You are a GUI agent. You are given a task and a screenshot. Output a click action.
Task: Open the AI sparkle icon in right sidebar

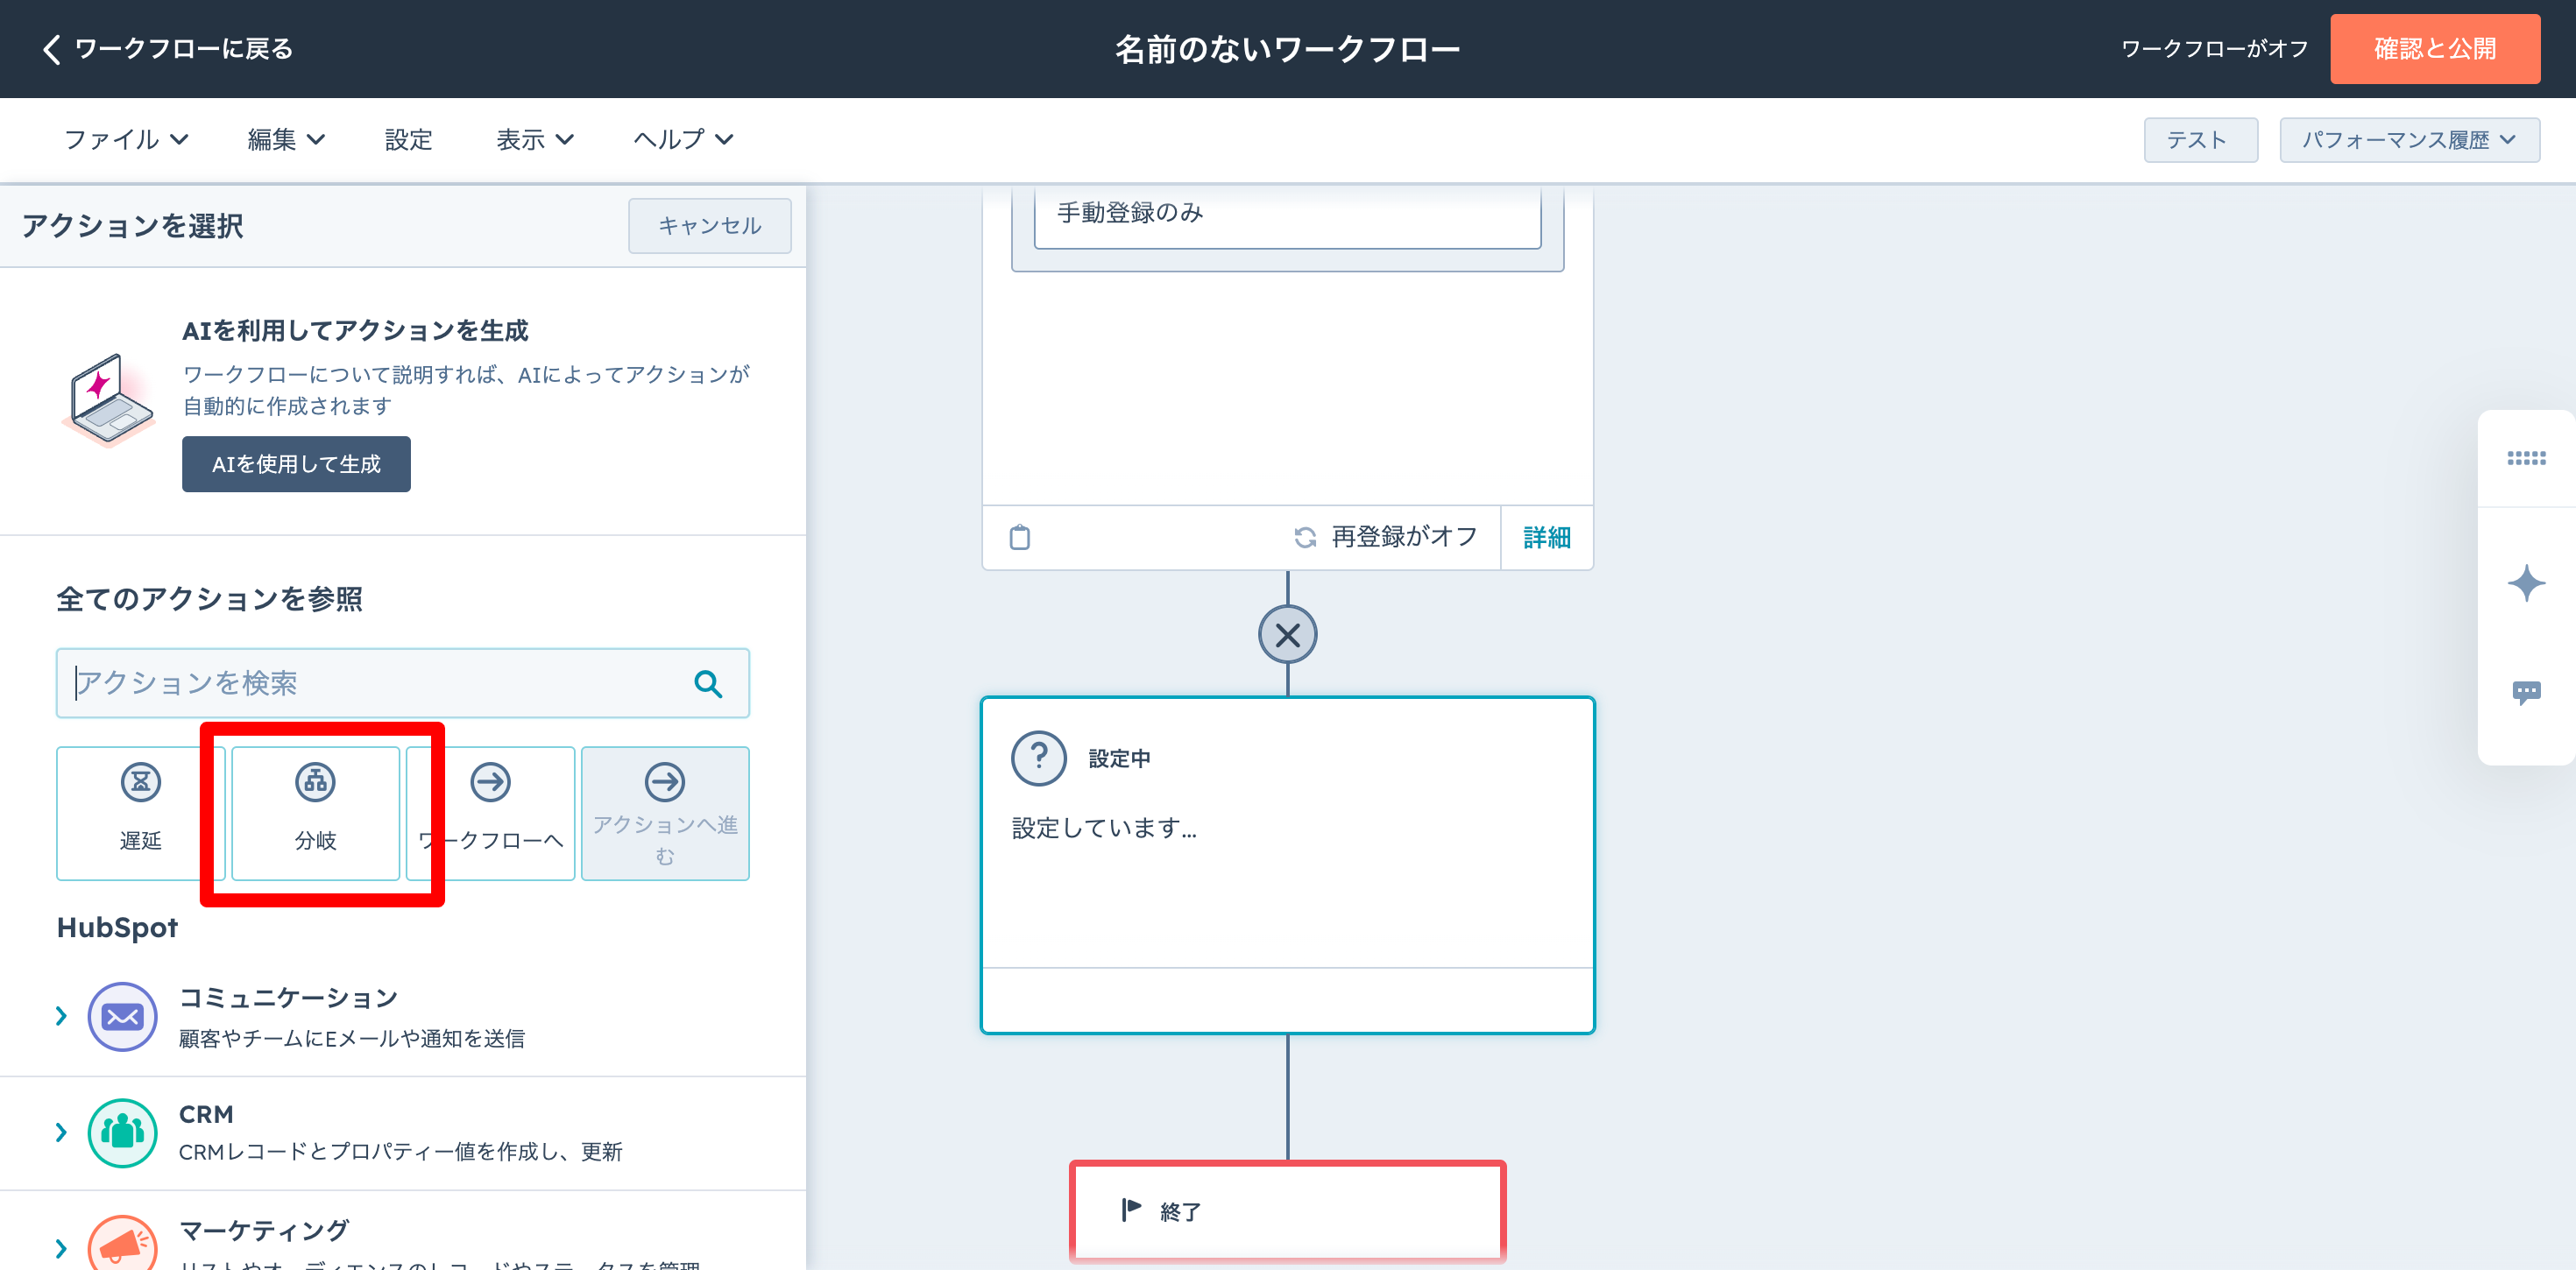pos(2526,583)
